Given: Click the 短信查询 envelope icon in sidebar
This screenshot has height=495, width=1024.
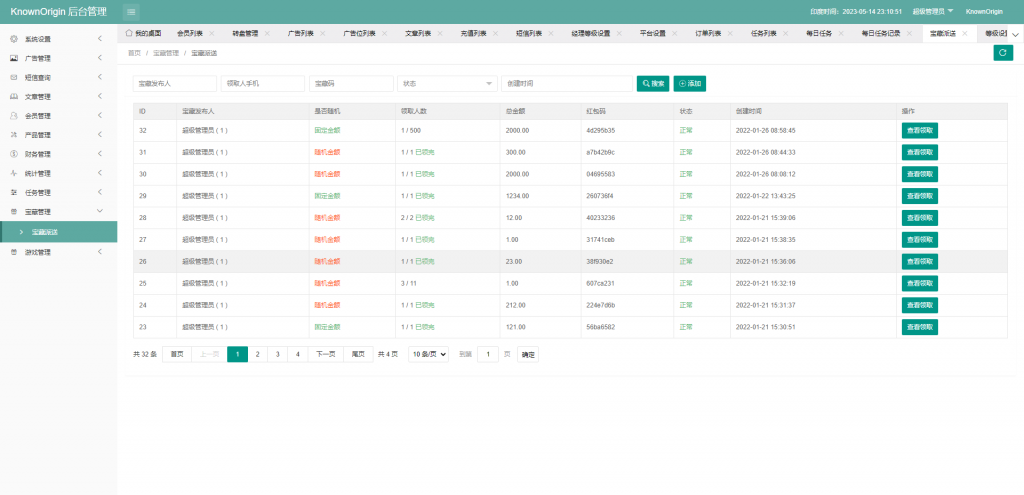Looking at the screenshot, I should (x=13, y=77).
